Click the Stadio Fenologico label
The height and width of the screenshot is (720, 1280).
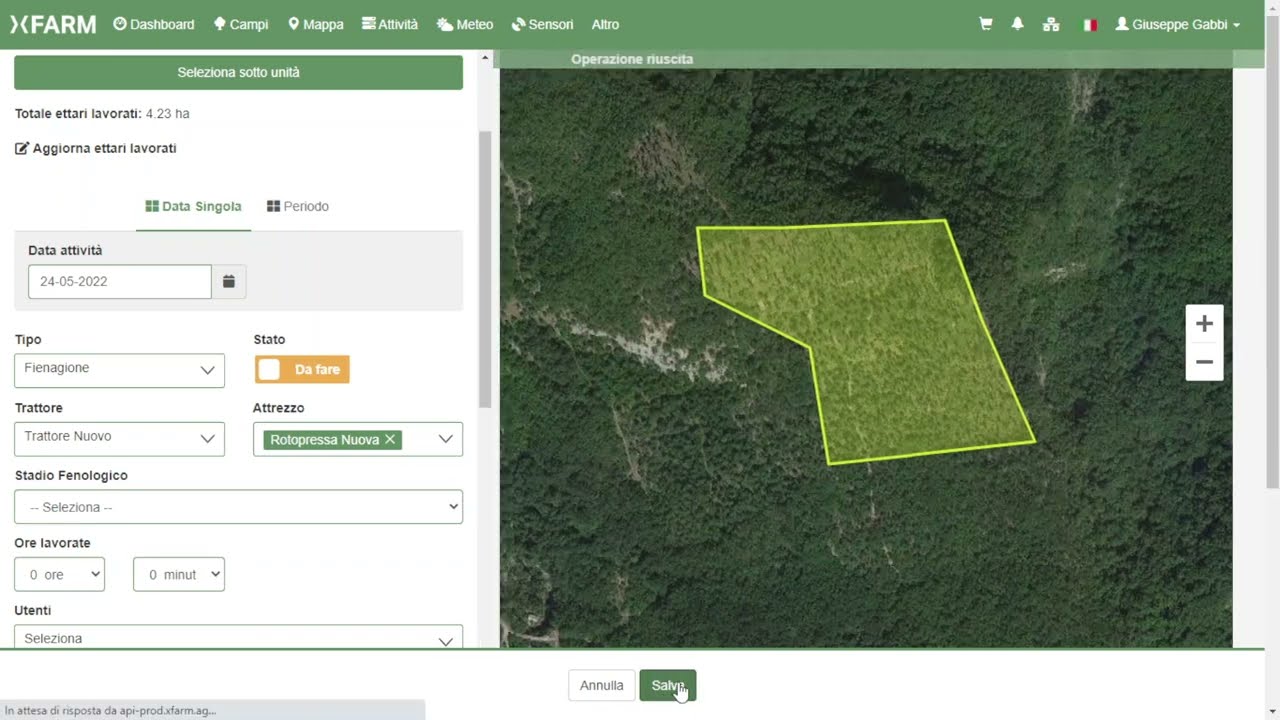[71, 475]
